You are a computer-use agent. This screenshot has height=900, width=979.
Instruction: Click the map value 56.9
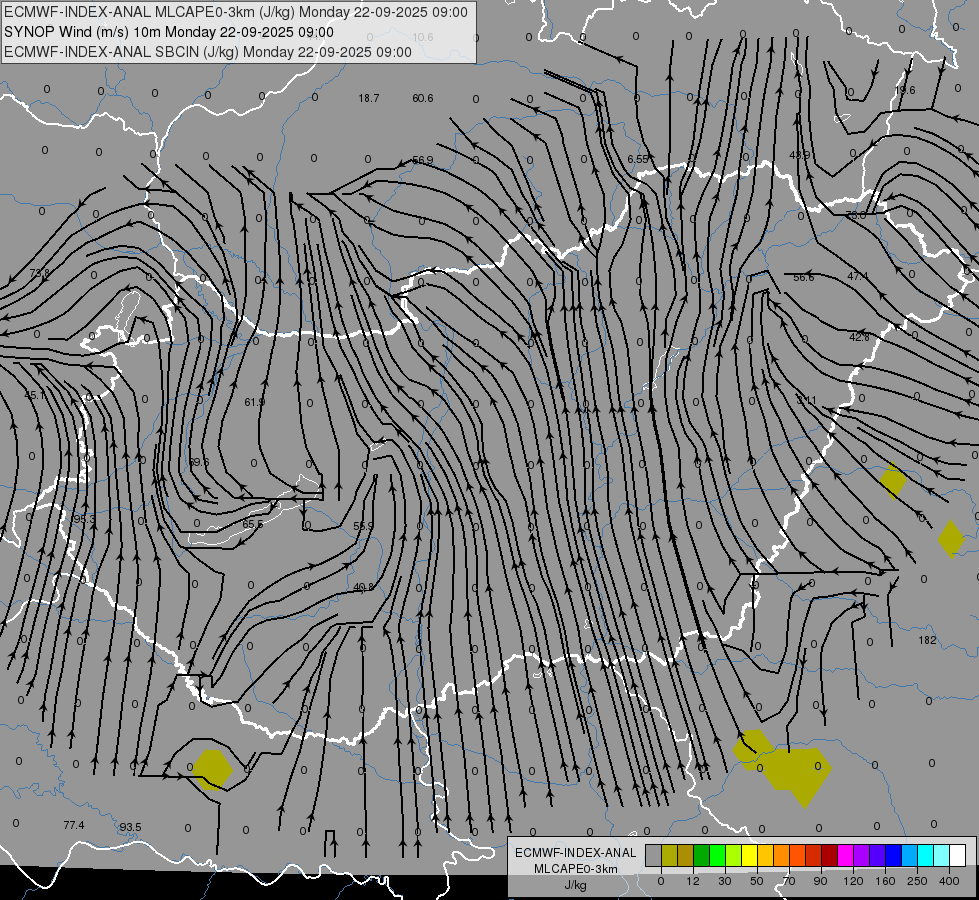point(423,161)
